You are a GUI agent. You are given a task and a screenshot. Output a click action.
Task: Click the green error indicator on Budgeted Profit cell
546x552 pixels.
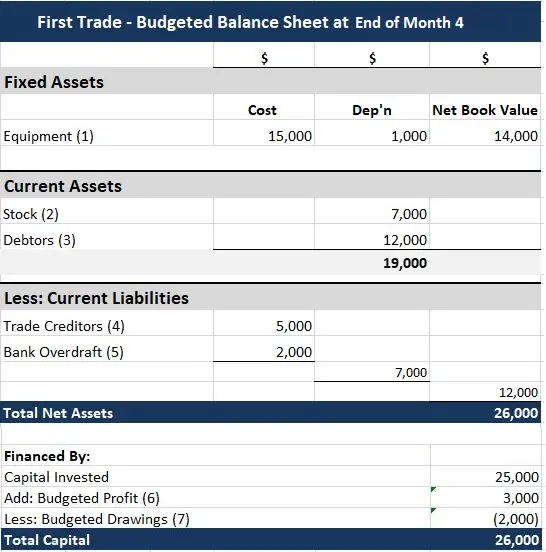tap(433, 489)
